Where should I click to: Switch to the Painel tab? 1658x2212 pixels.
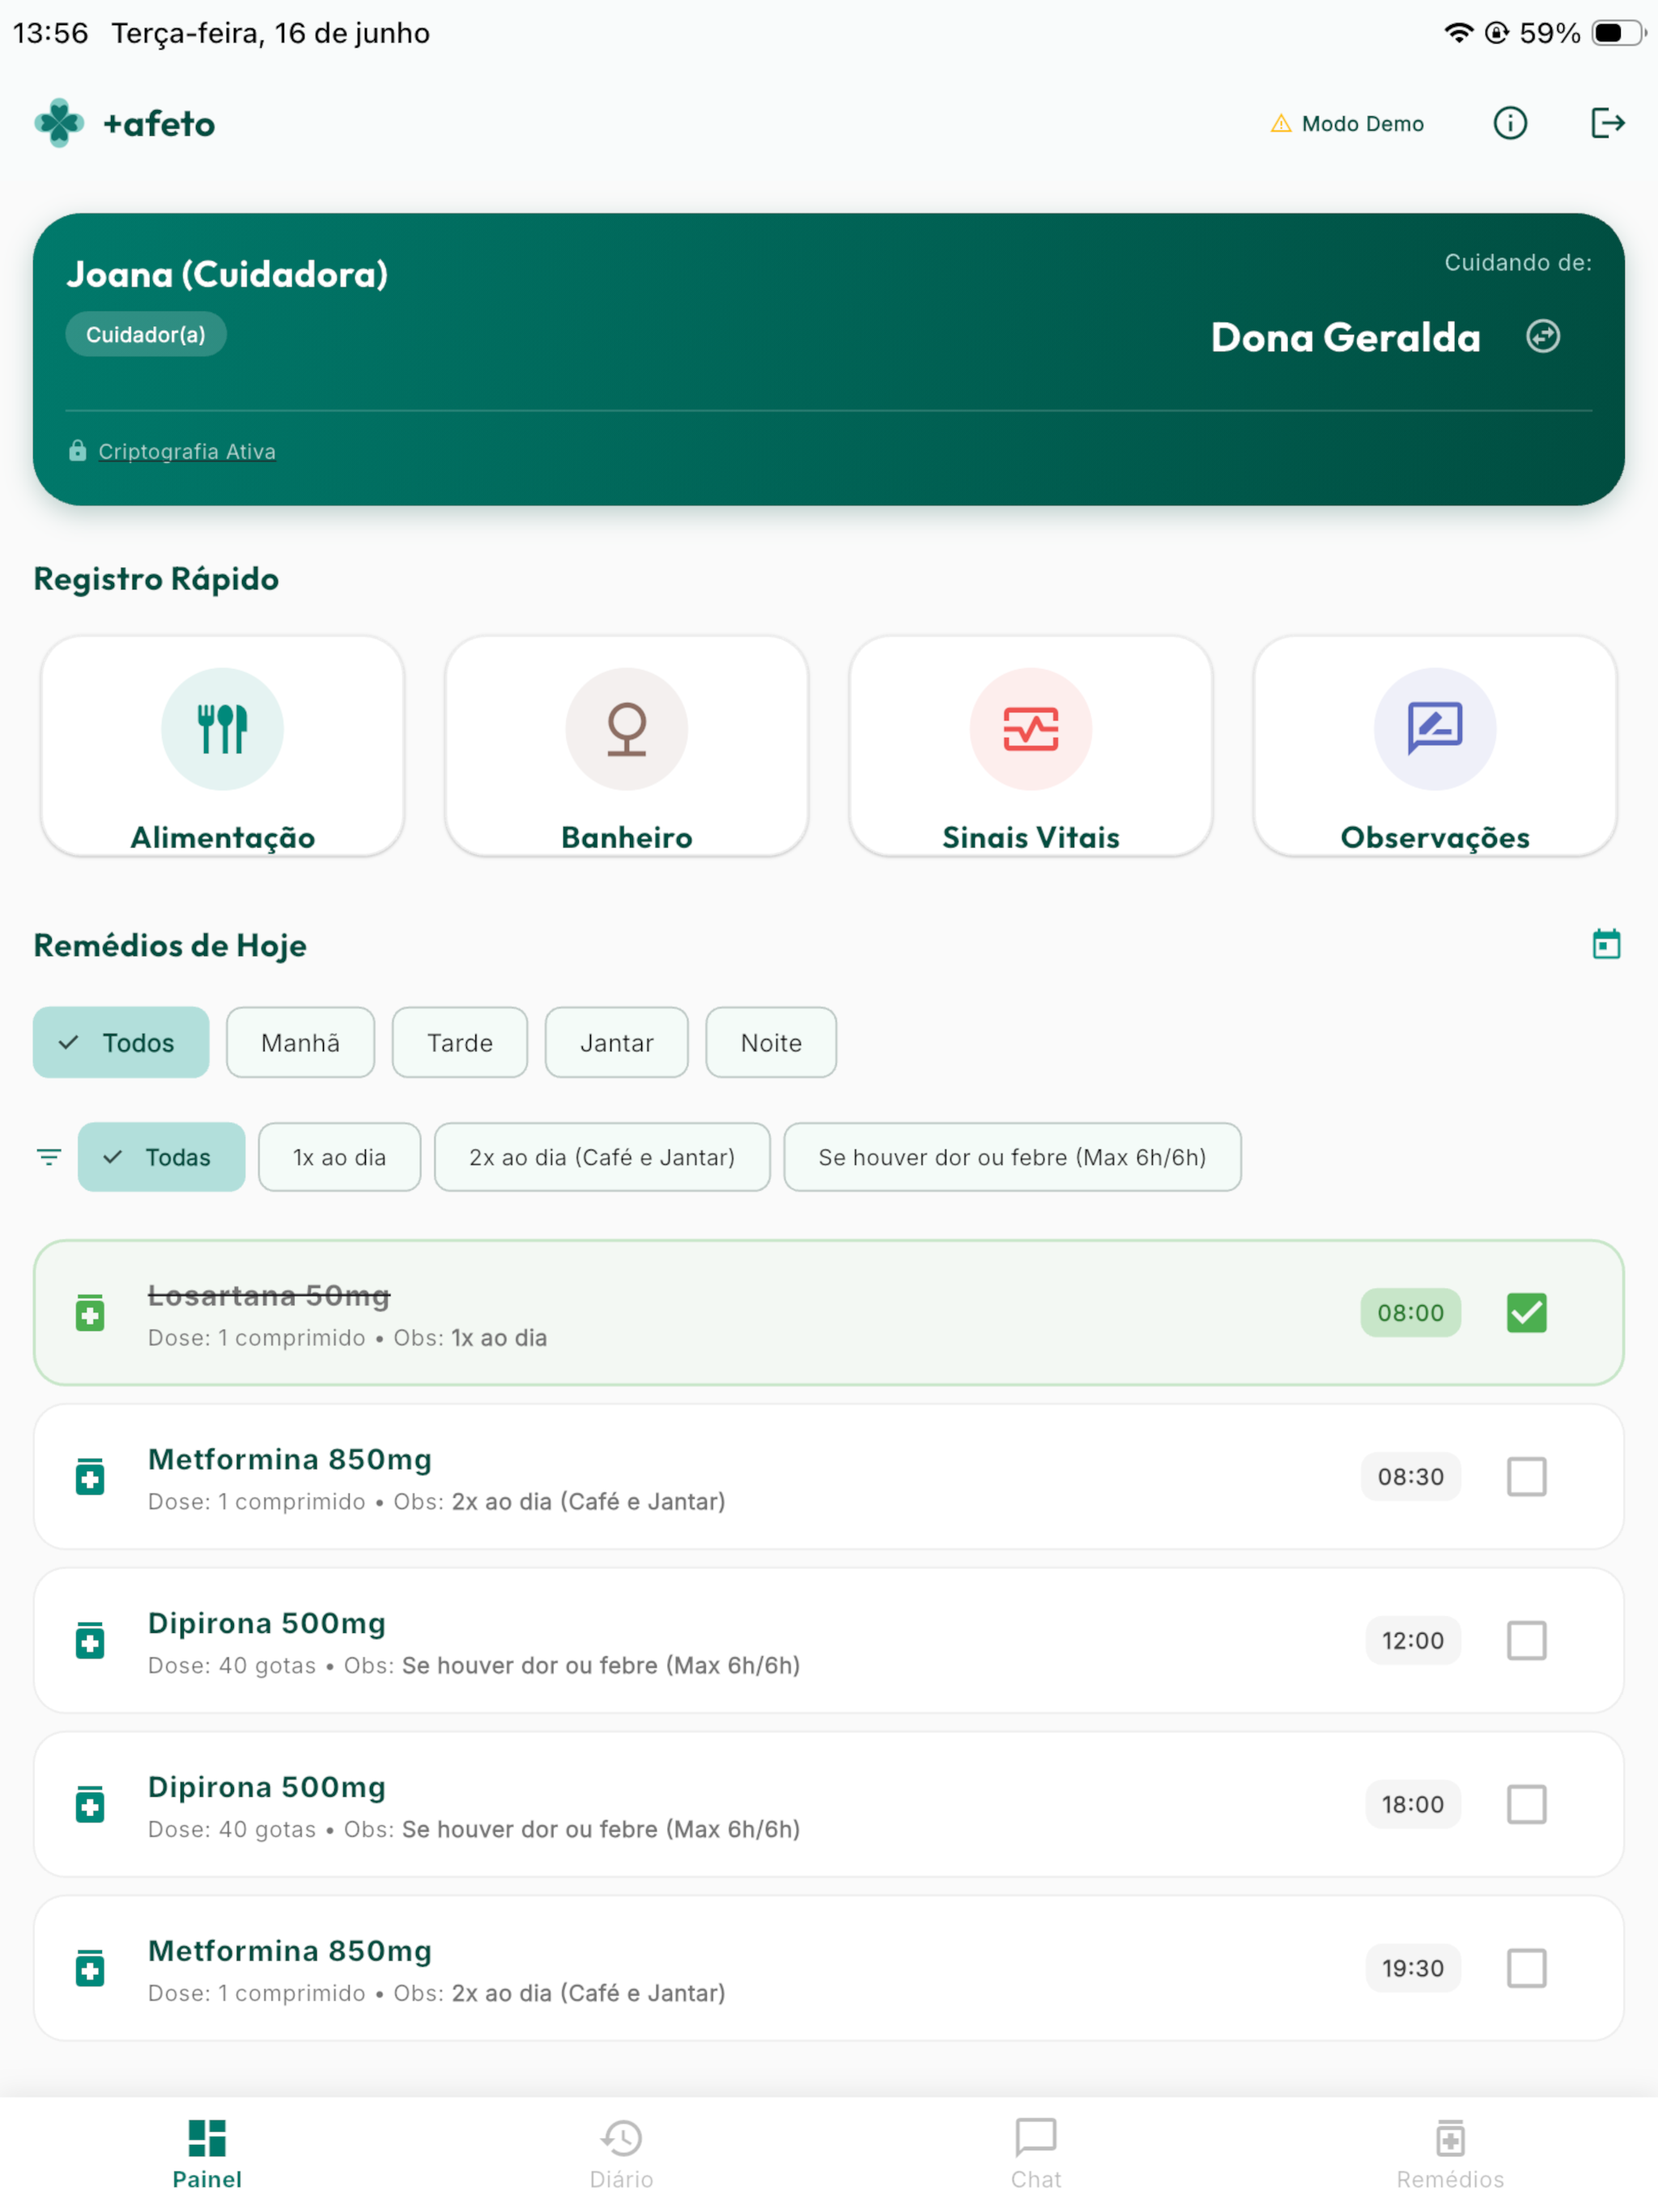[x=207, y=2154]
